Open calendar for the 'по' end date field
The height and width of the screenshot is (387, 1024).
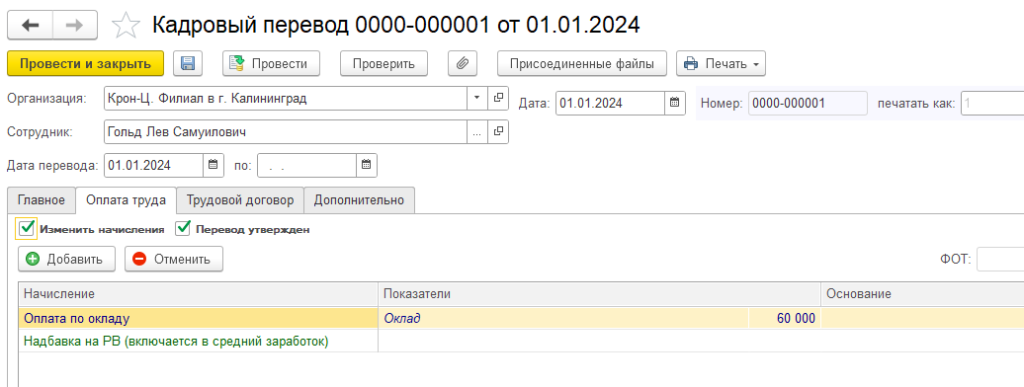pos(366,165)
